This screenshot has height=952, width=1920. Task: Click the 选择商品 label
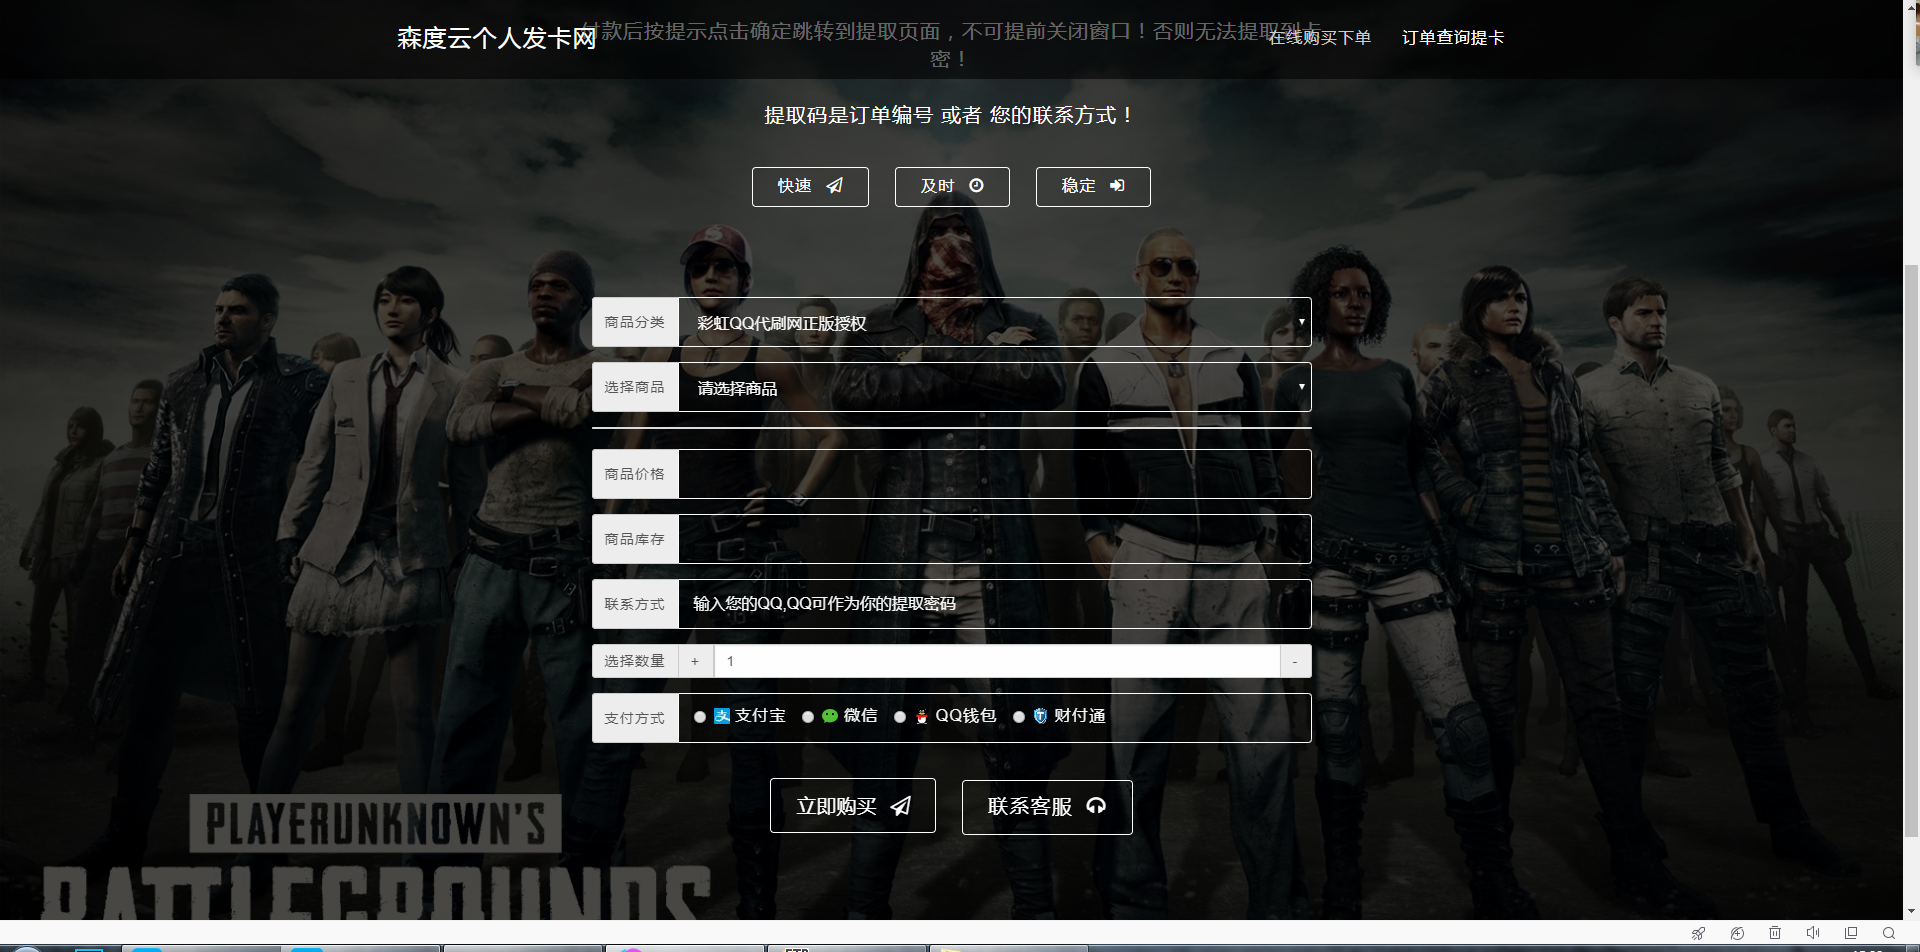coord(634,387)
